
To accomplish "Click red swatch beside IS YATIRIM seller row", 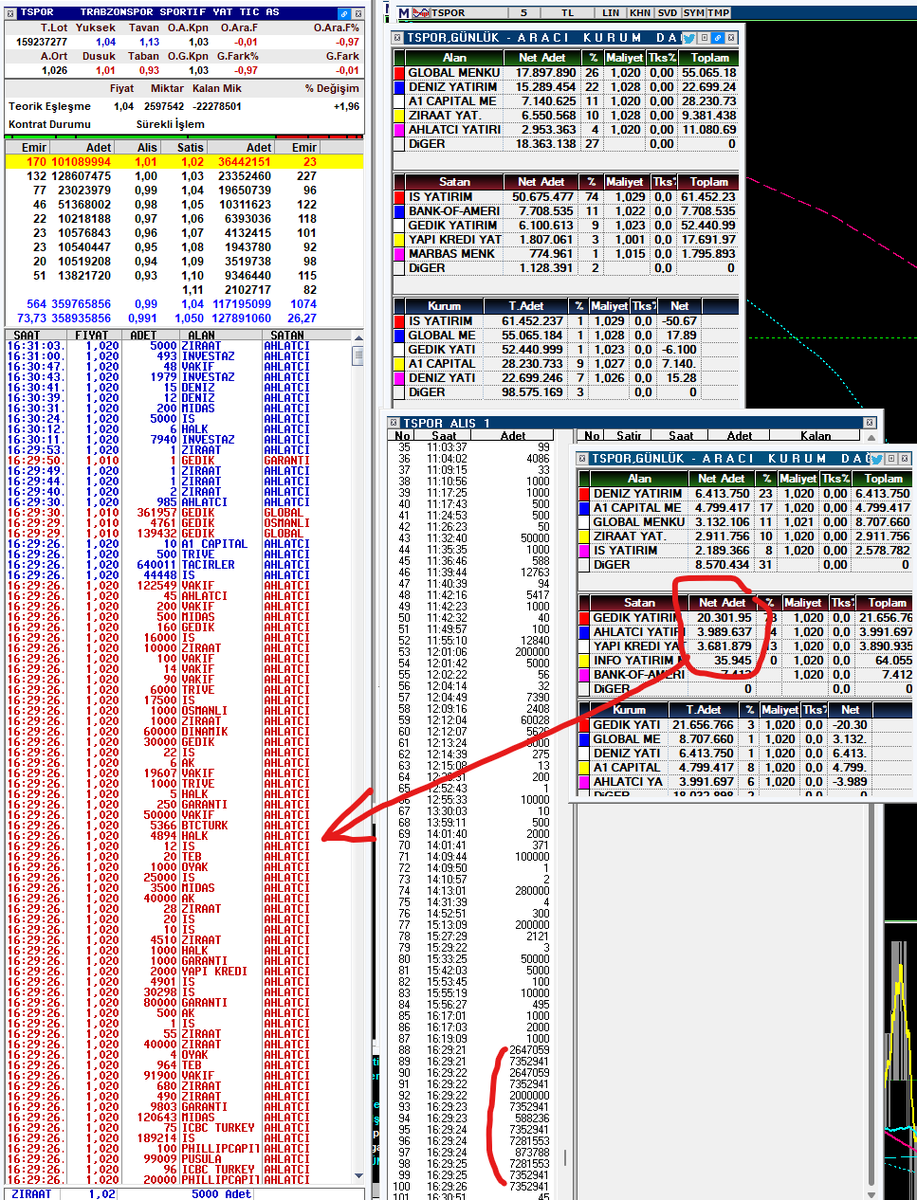I will coord(399,198).
